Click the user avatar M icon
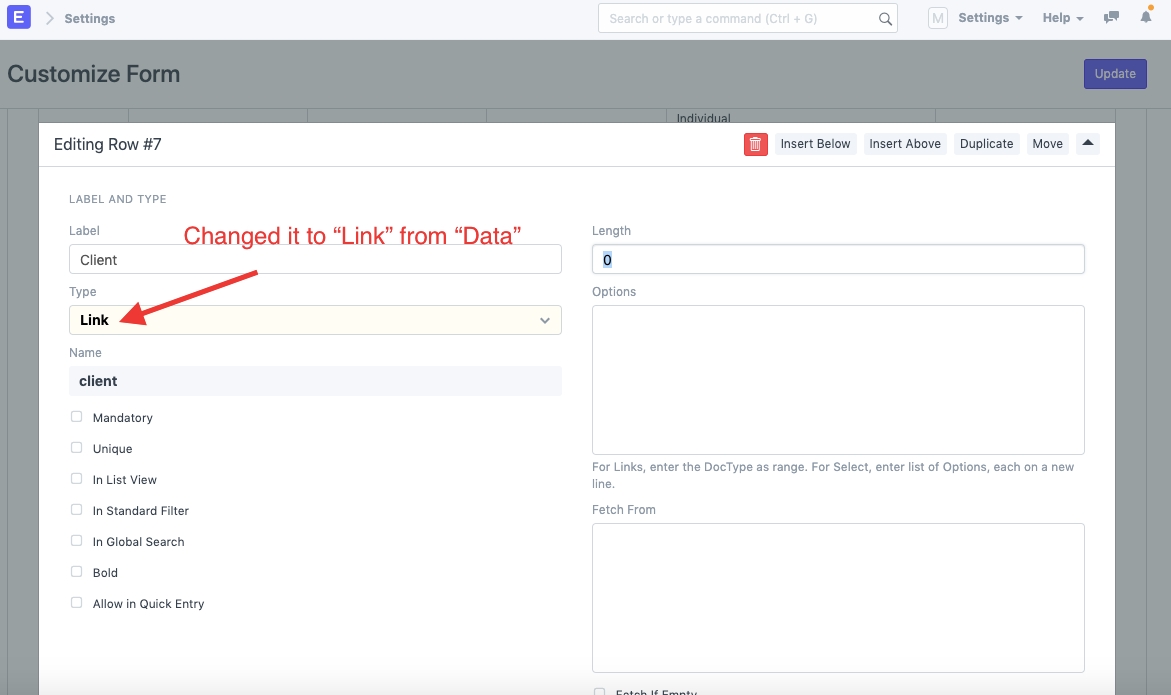This screenshot has width=1171, height=695. (938, 18)
